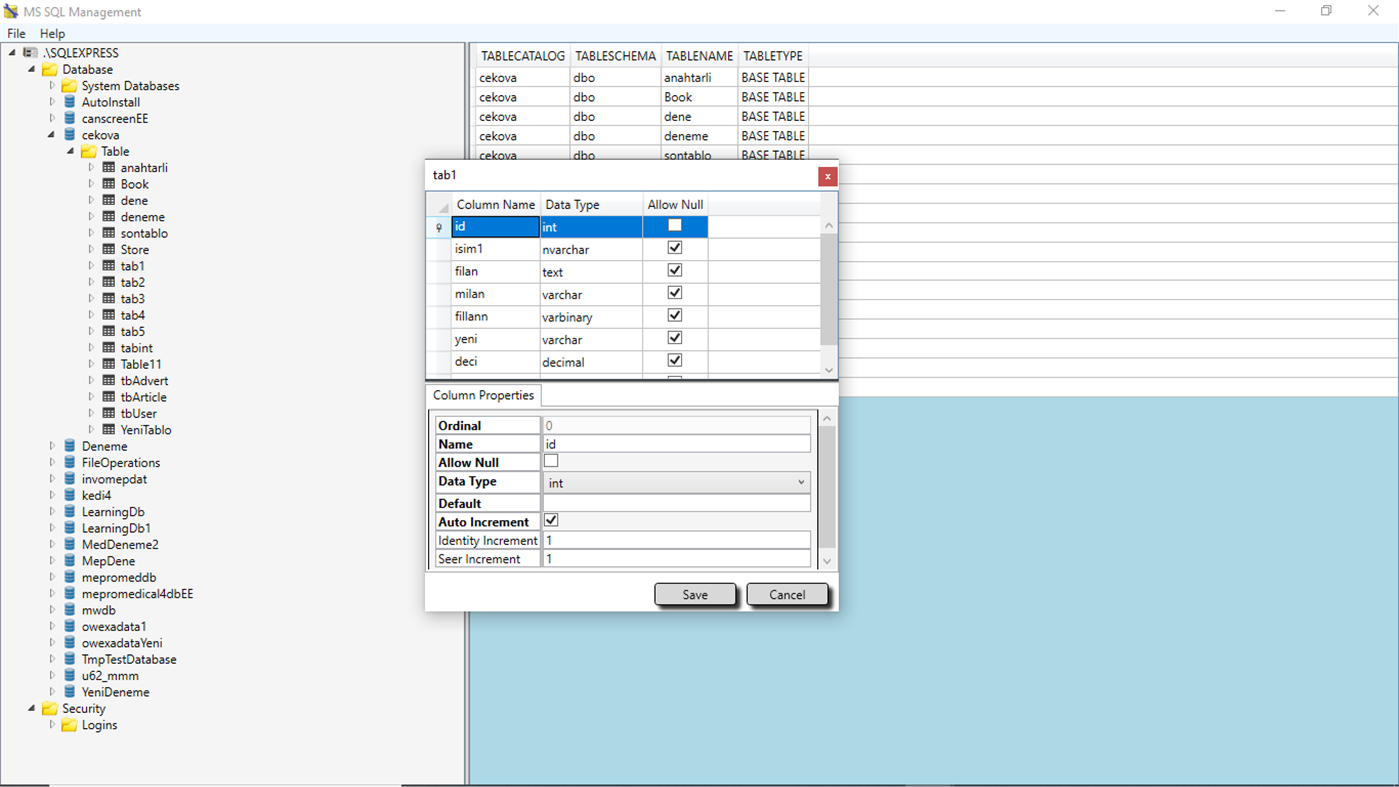
Task: Click the Logins folder icon
Action: pyautogui.click(x=69, y=725)
